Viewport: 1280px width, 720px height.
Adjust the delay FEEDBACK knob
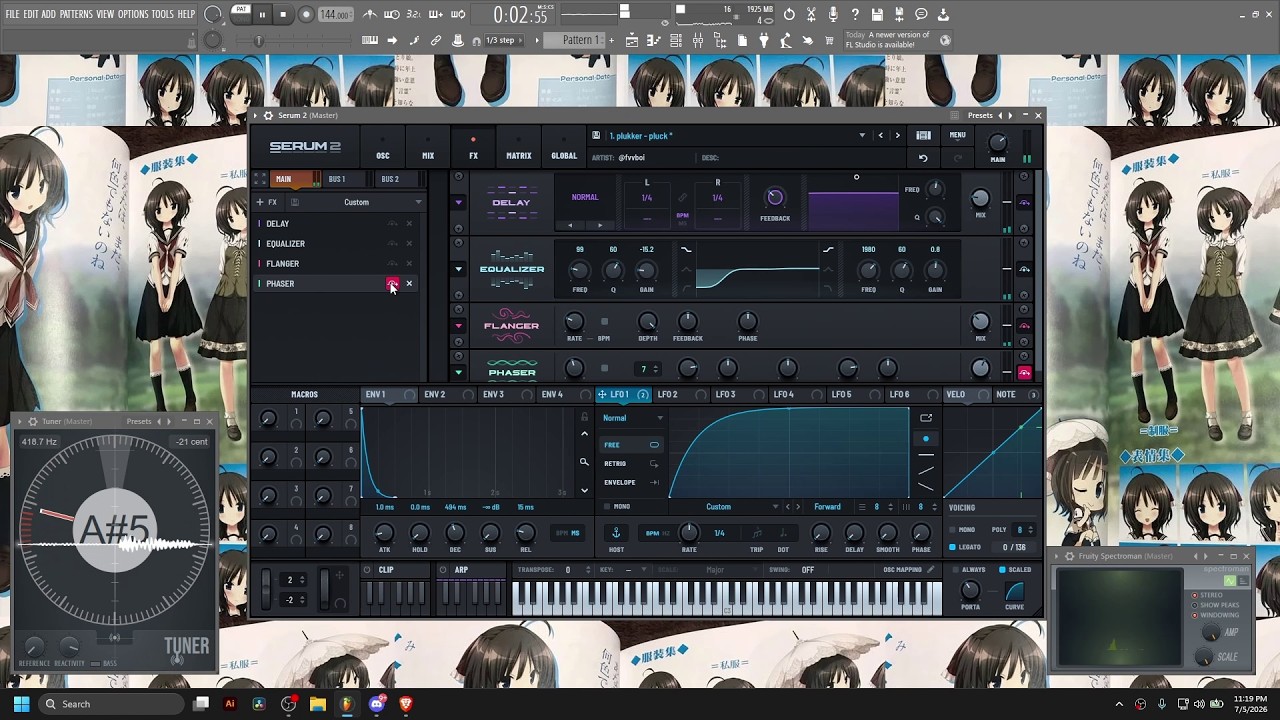coord(775,197)
